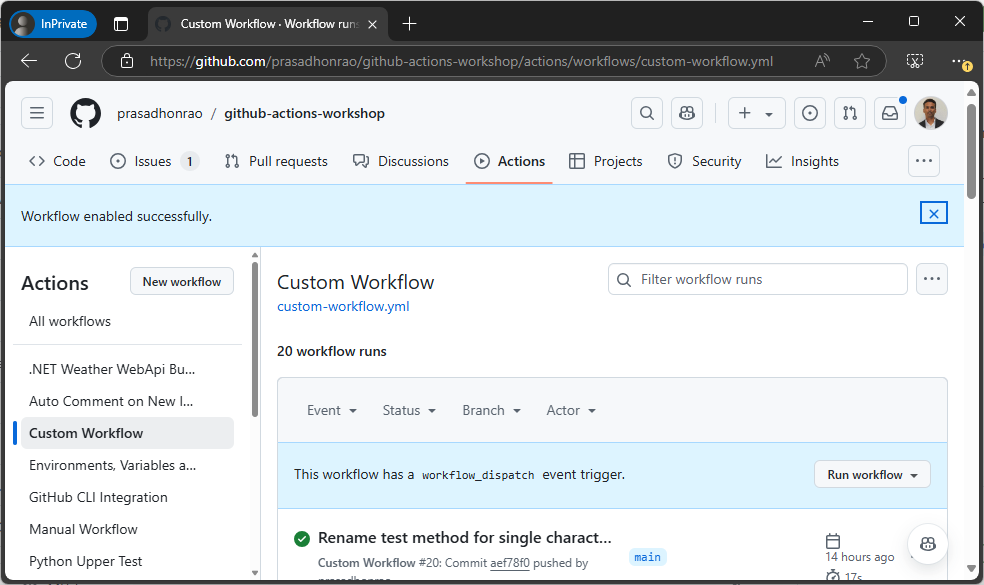Screen dimensions: 984x585
Task: Click the successful run status check icon
Action: click(302, 539)
